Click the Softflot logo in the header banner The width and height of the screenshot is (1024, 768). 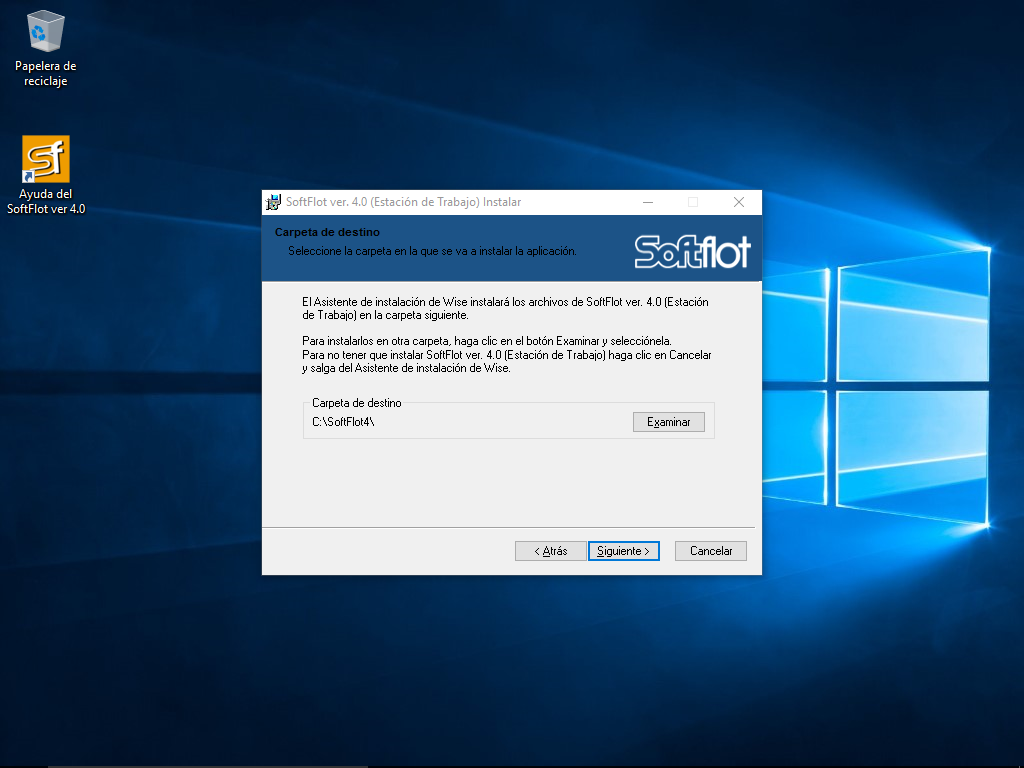coord(692,251)
